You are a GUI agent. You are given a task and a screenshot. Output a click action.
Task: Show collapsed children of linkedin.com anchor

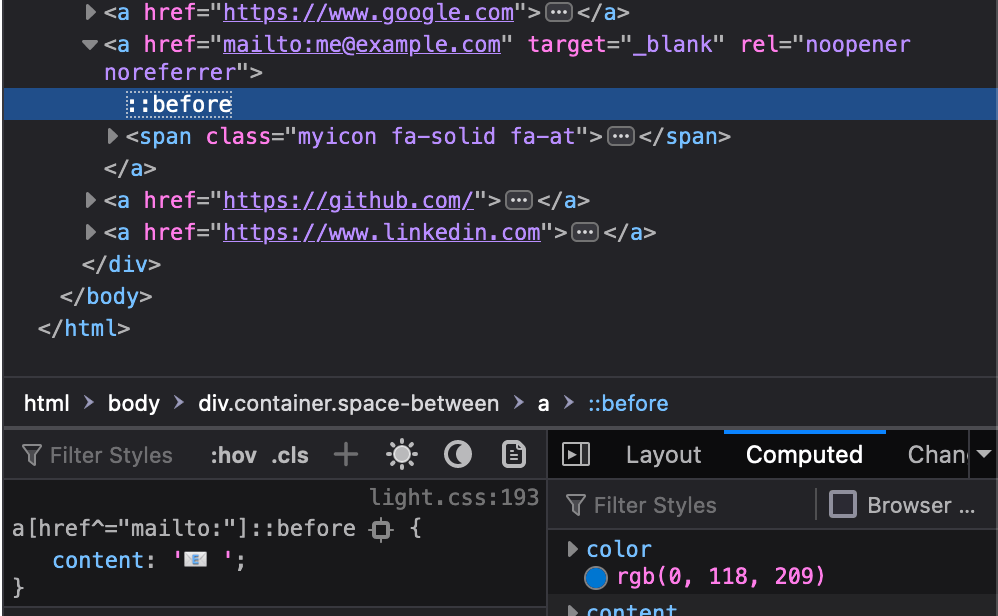coord(585,232)
